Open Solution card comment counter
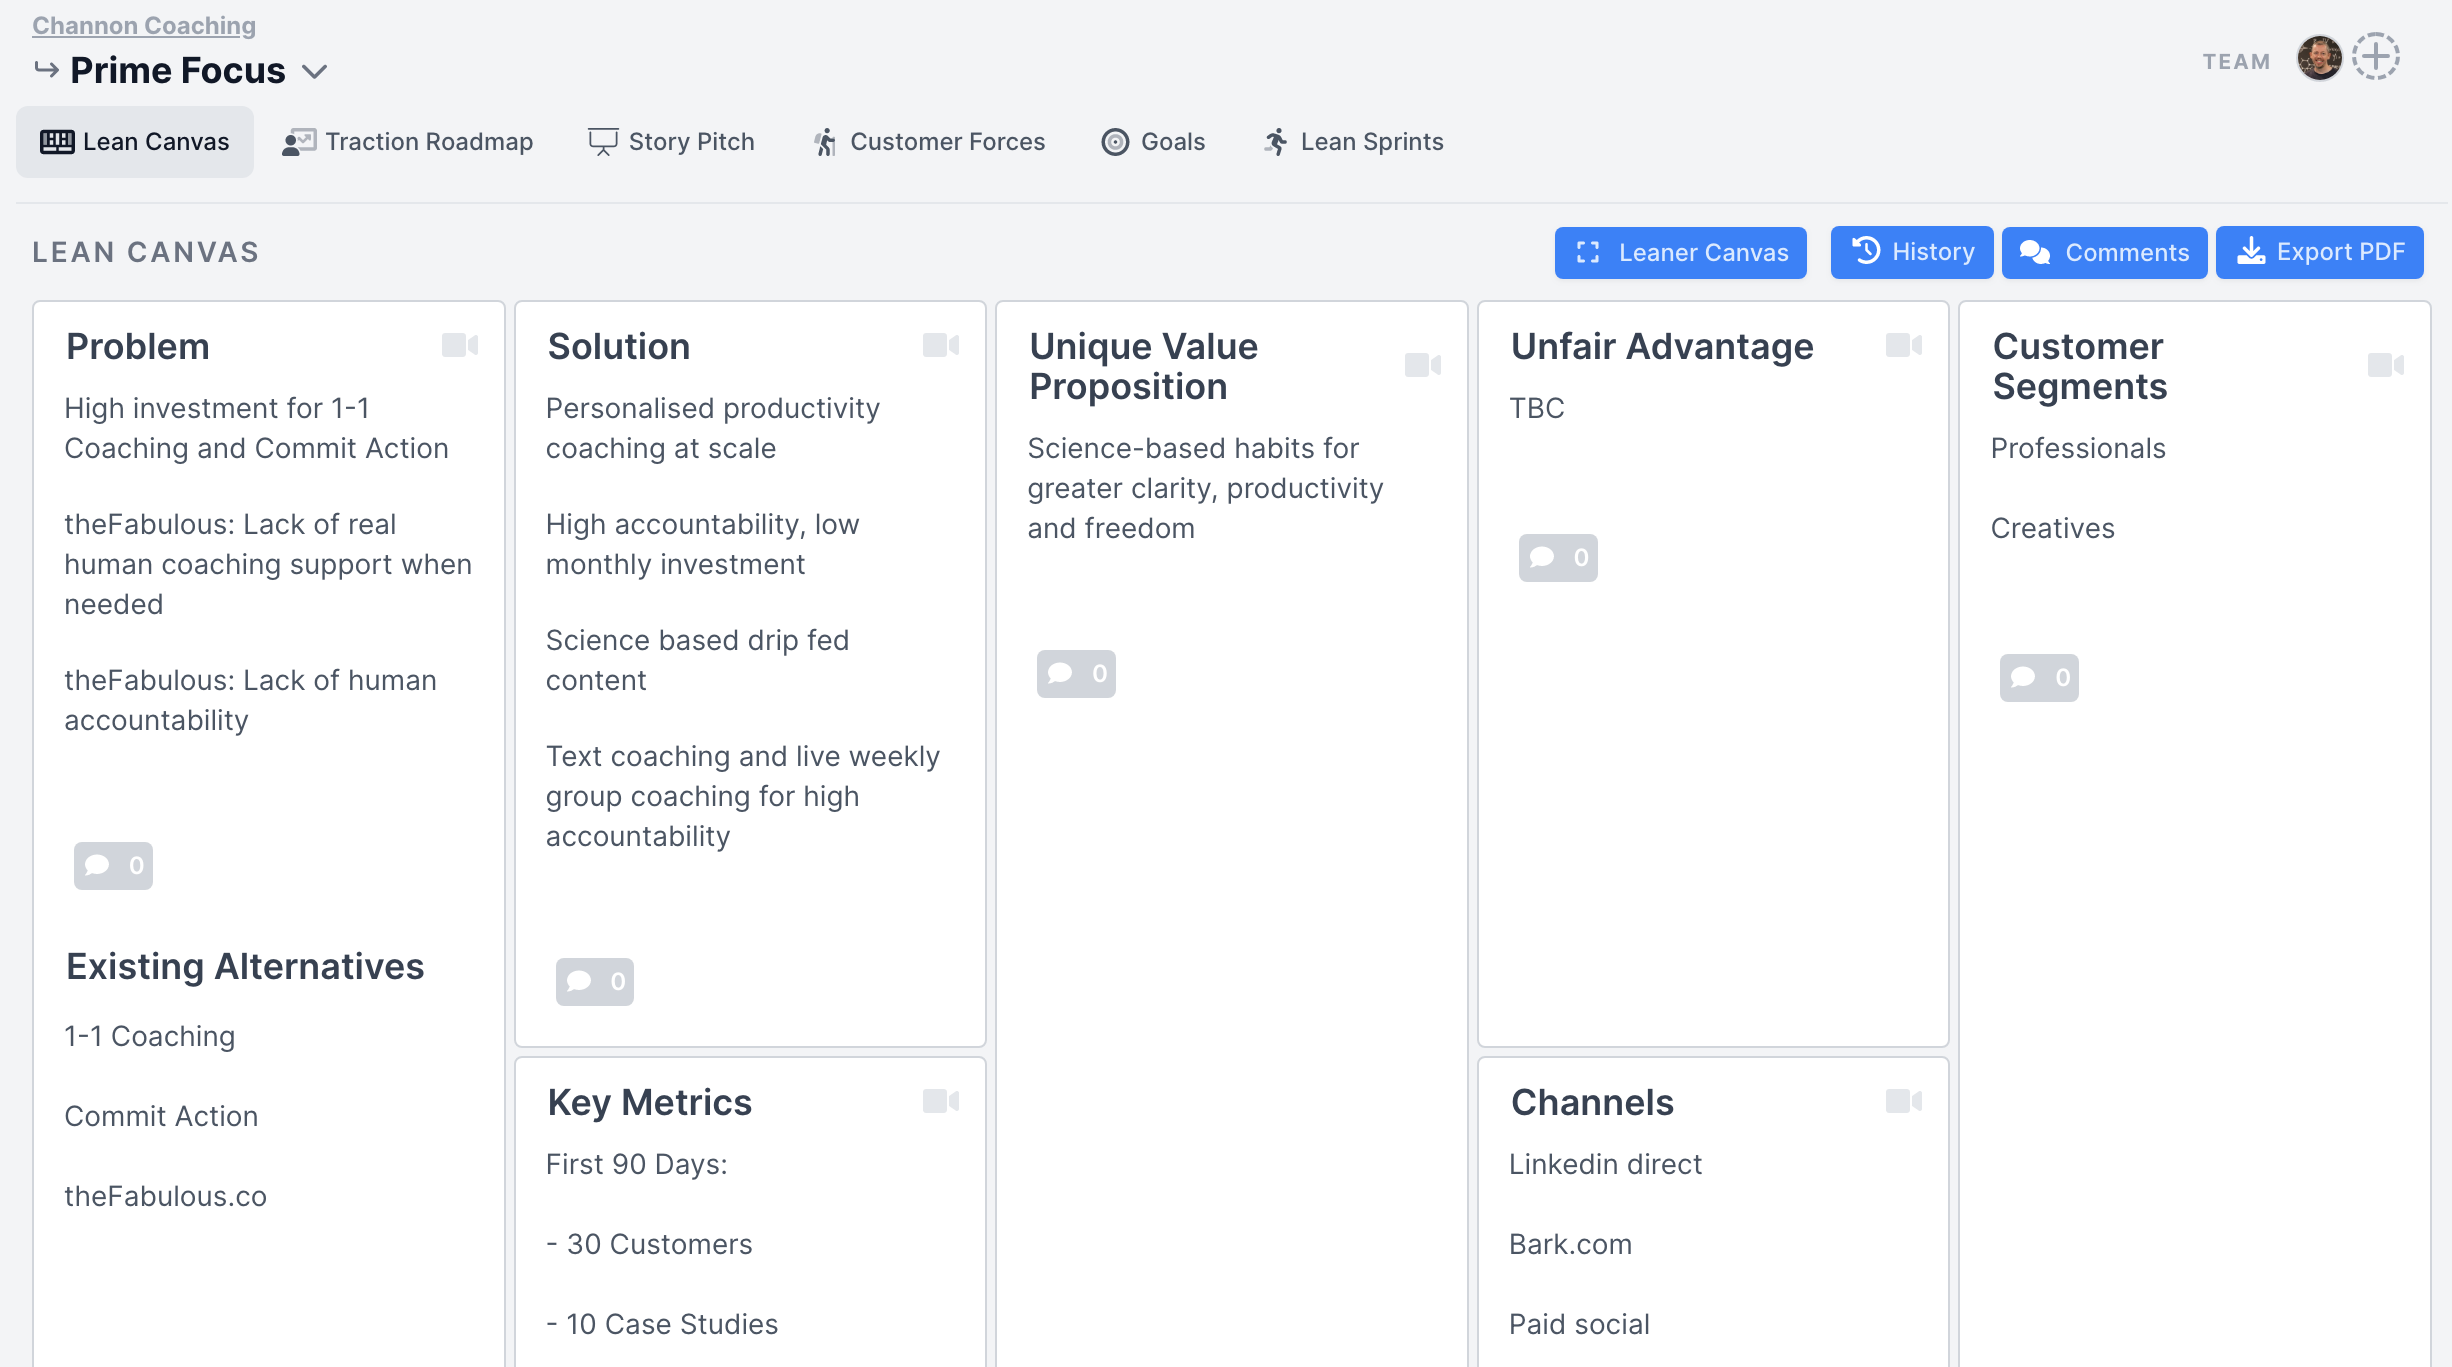 pyautogui.click(x=595, y=981)
